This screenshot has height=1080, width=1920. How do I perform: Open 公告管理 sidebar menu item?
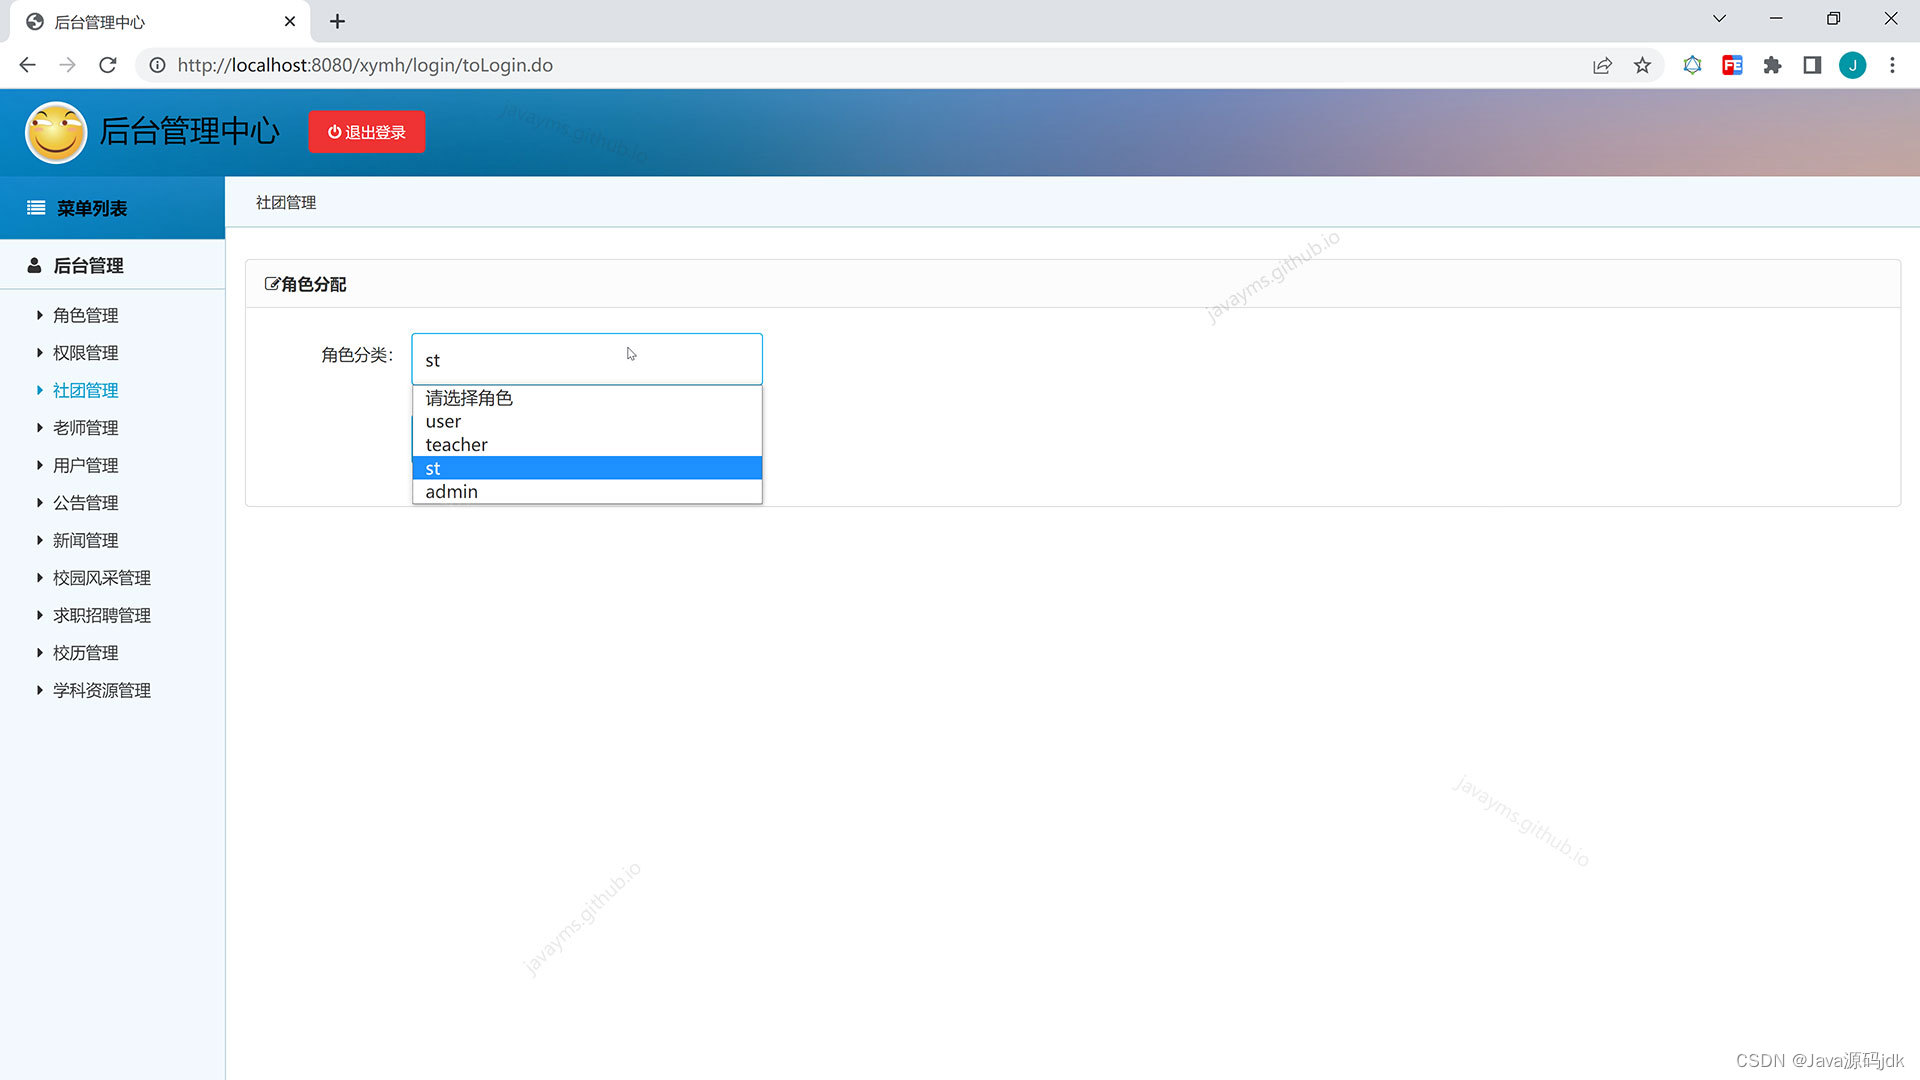(85, 503)
